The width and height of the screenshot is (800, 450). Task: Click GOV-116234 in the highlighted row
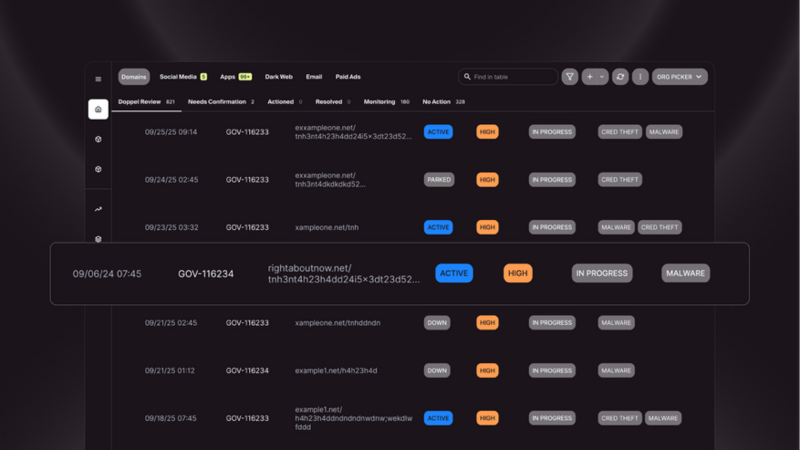(205, 274)
